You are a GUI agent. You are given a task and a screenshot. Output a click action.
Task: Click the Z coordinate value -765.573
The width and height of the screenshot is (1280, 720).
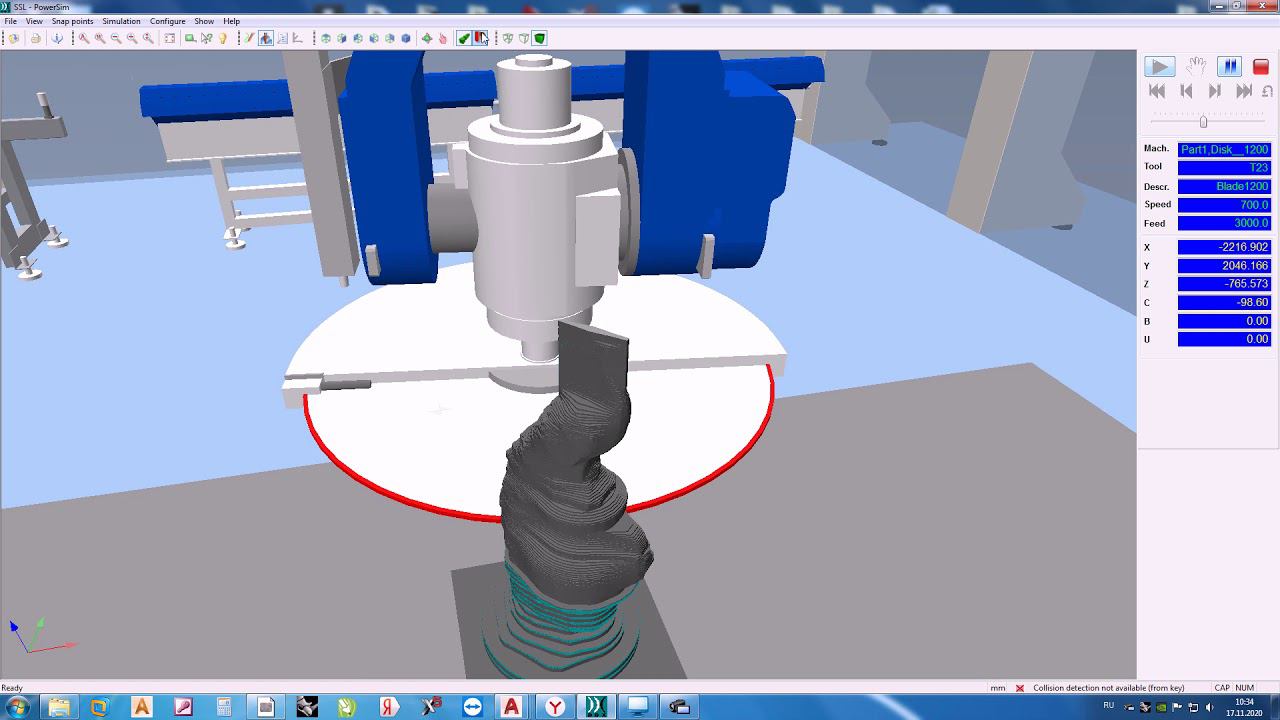[x=1224, y=284]
